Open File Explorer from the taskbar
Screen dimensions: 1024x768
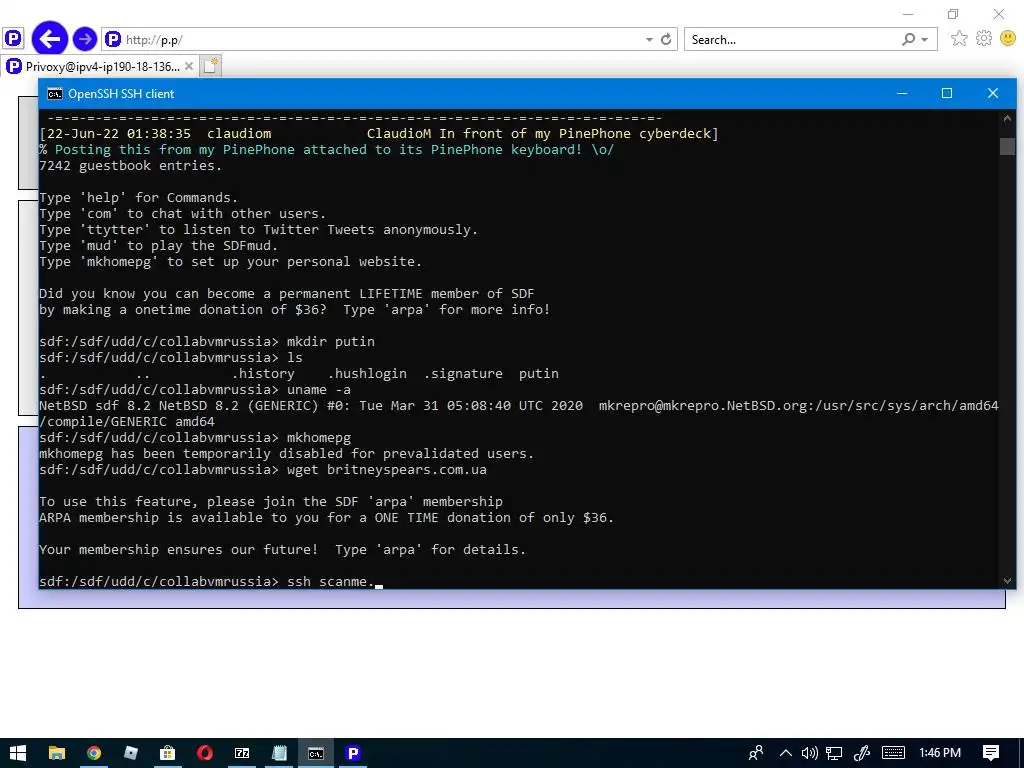pos(57,753)
